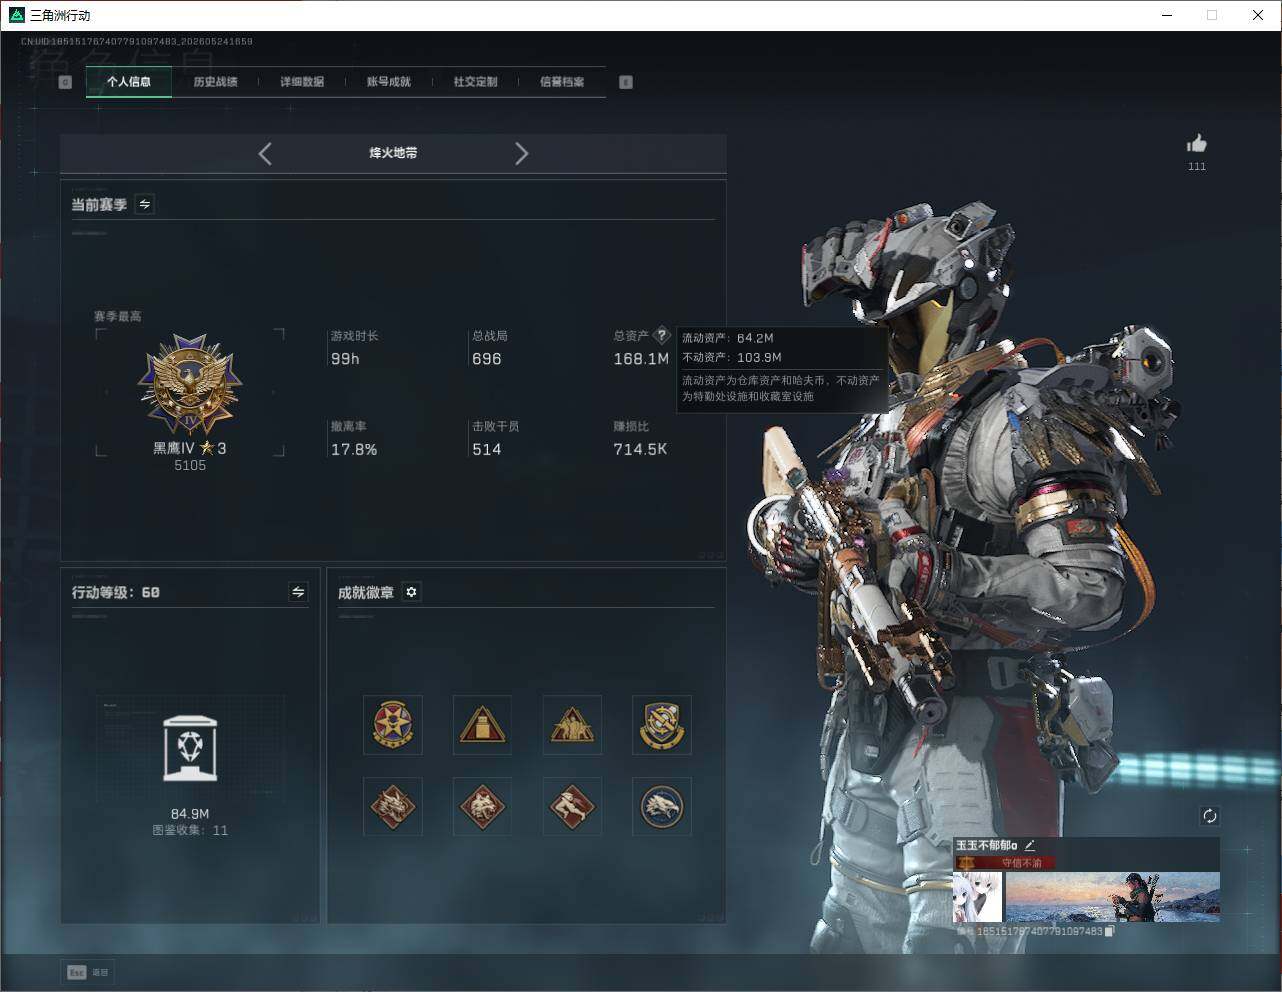Edit player name with pencil icon
The width and height of the screenshot is (1282, 992).
[x=1030, y=845]
